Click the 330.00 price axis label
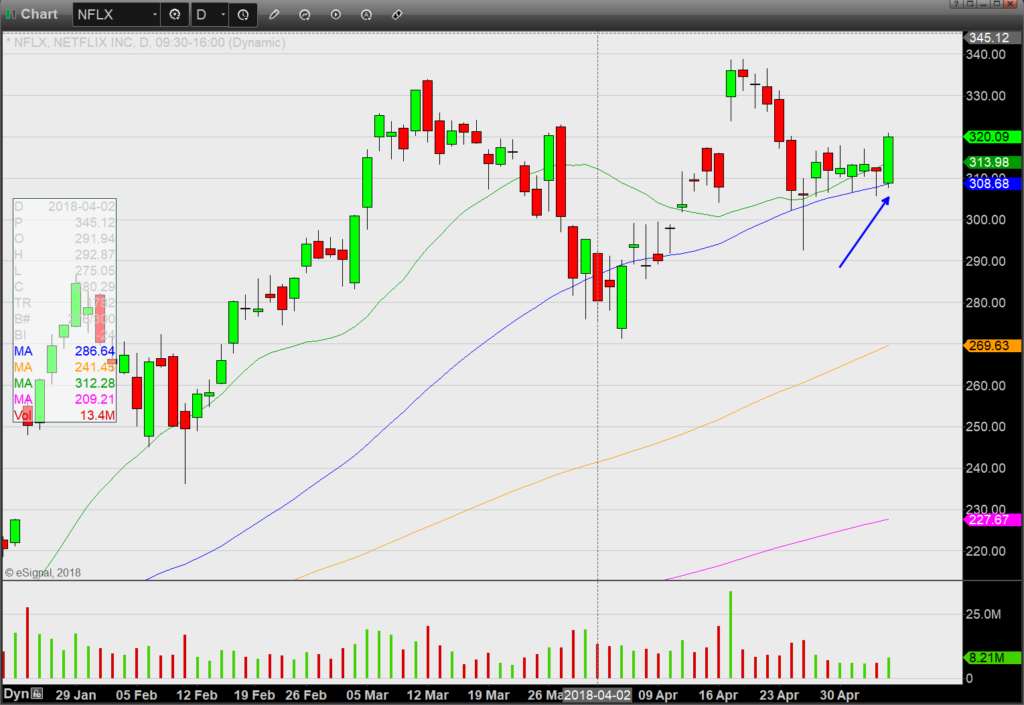Screen dimensions: 1024x705 (986, 95)
